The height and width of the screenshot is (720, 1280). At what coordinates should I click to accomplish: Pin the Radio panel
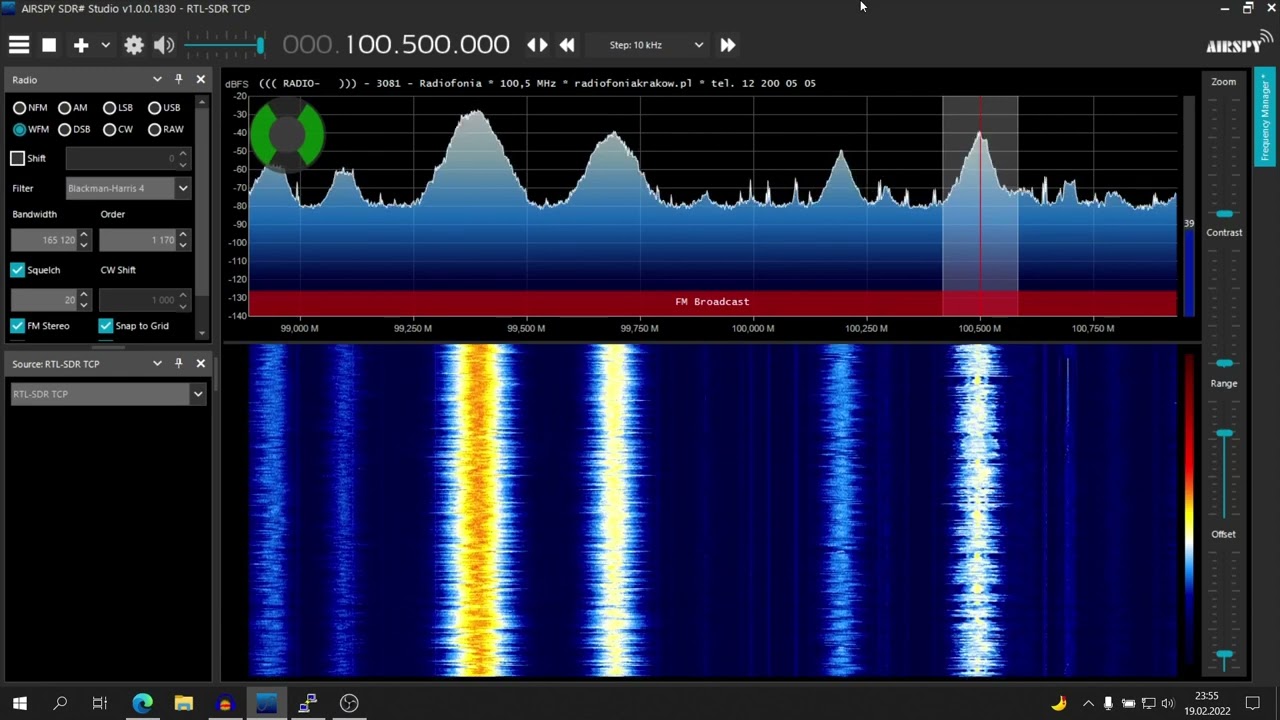click(x=179, y=79)
